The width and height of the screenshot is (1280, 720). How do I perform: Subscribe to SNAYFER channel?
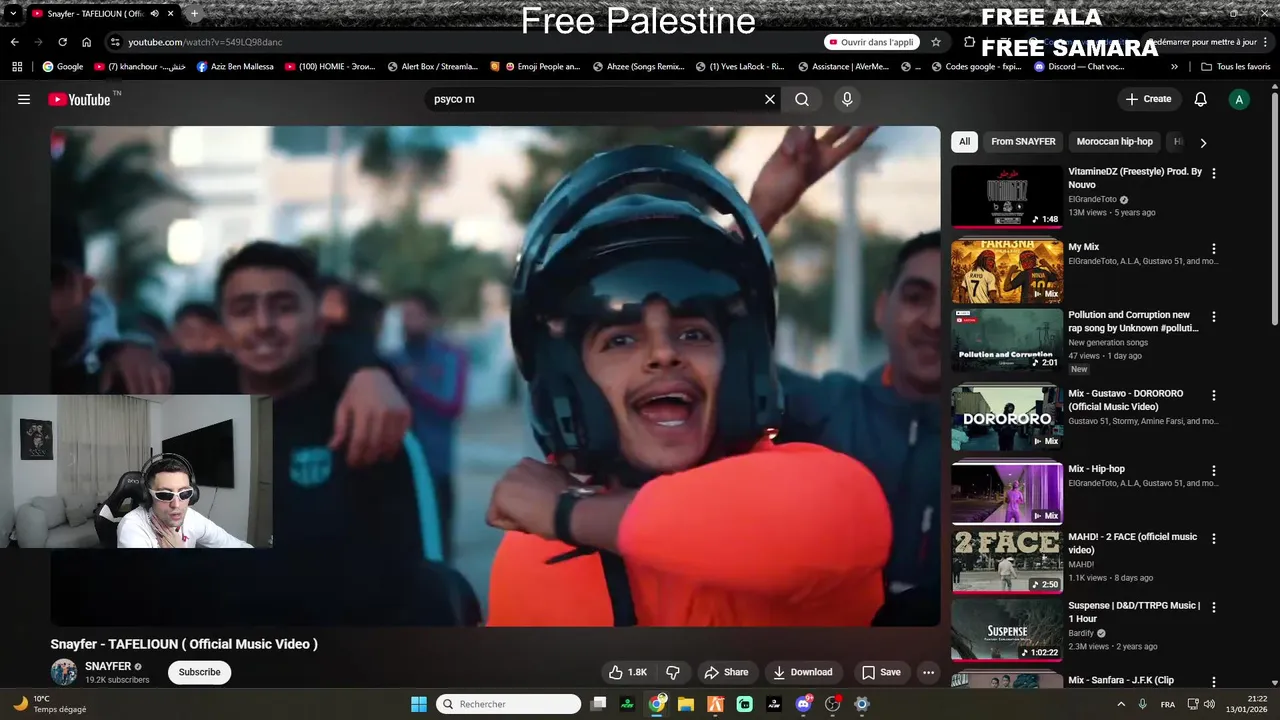coord(199,672)
